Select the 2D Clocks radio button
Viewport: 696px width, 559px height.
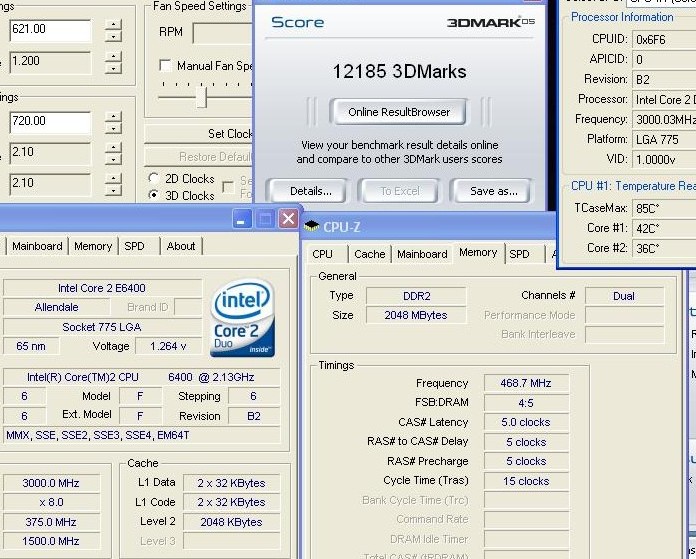(x=154, y=178)
